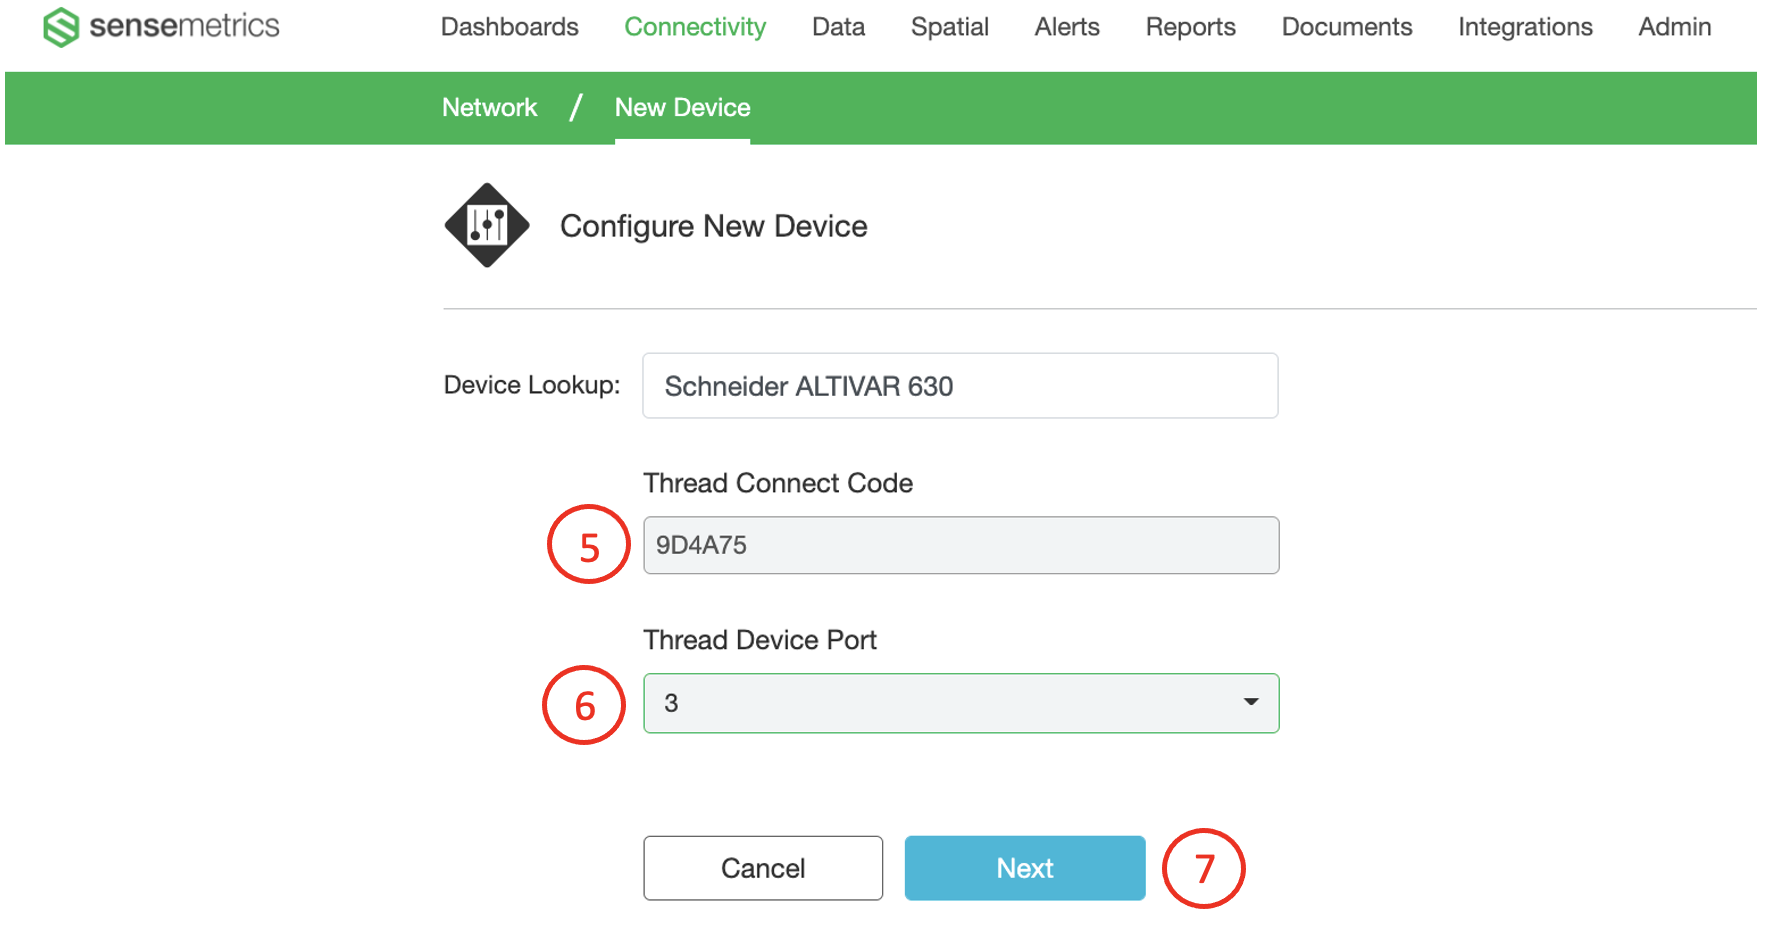Click the Cancel button
This screenshot has height=930, width=1768.
763,868
